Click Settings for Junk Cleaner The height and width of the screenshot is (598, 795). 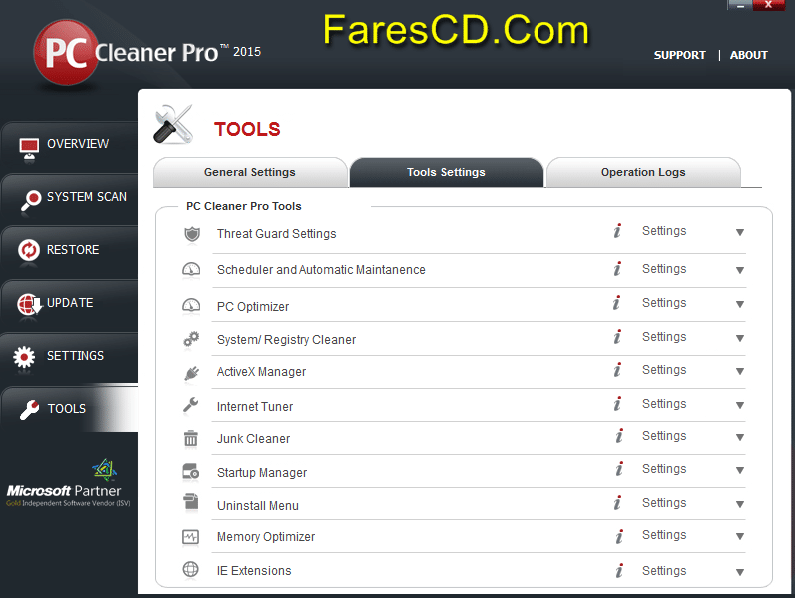(x=664, y=436)
